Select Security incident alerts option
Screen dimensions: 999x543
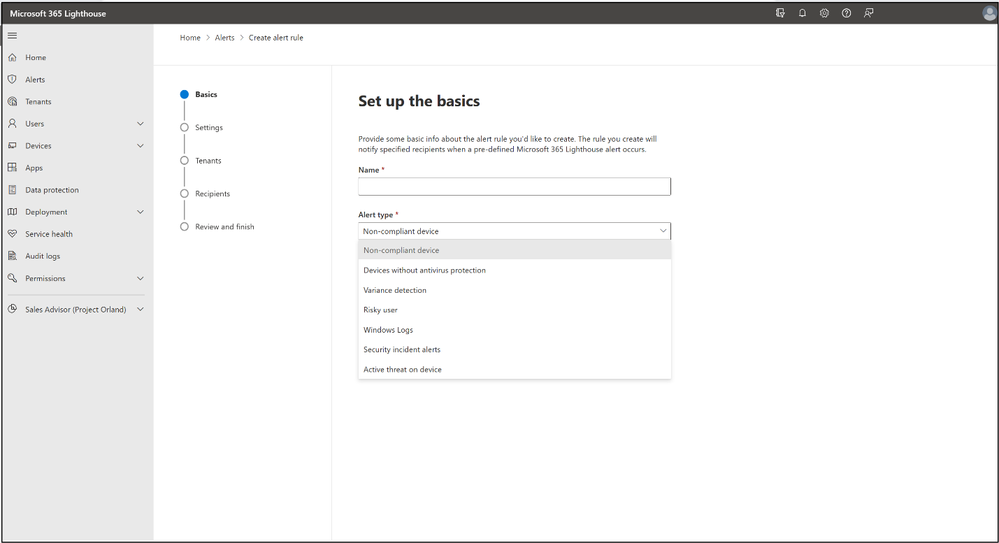[x=514, y=349]
